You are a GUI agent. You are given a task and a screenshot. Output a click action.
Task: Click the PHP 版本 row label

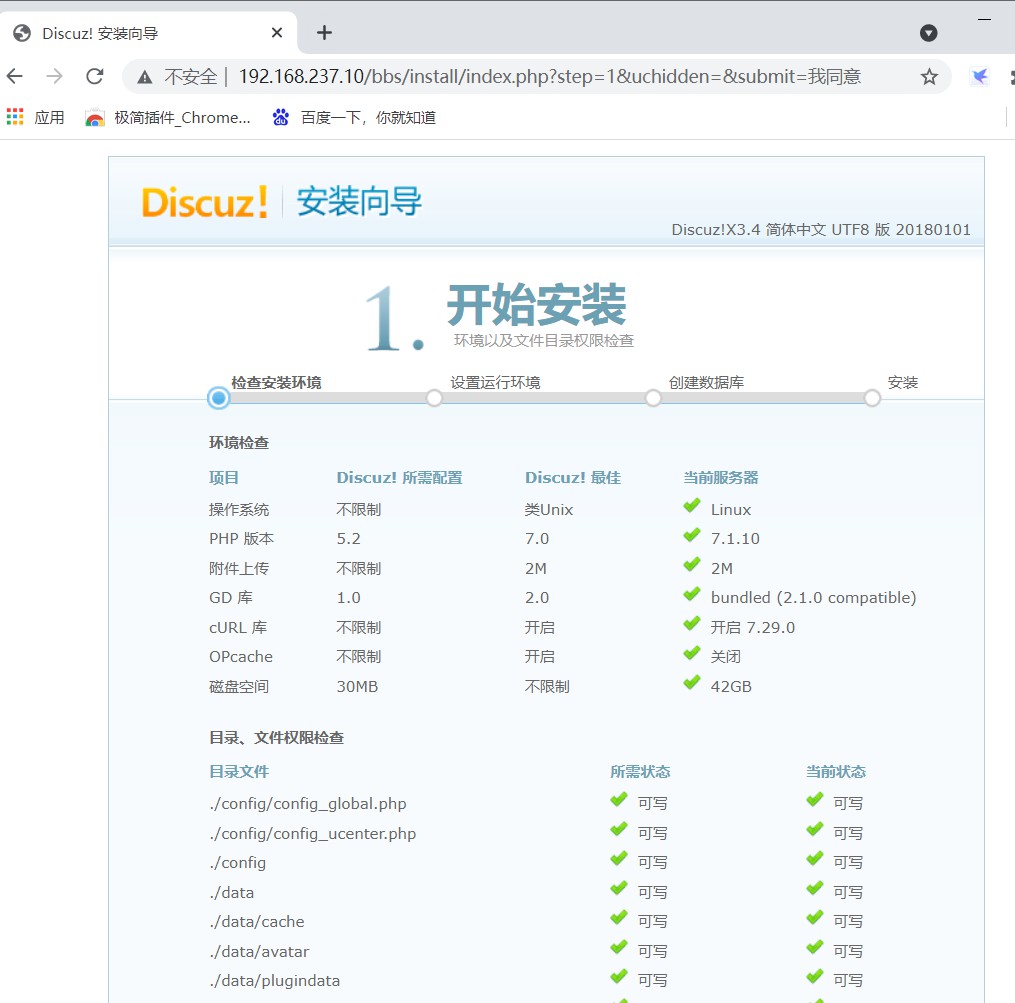click(241, 539)
